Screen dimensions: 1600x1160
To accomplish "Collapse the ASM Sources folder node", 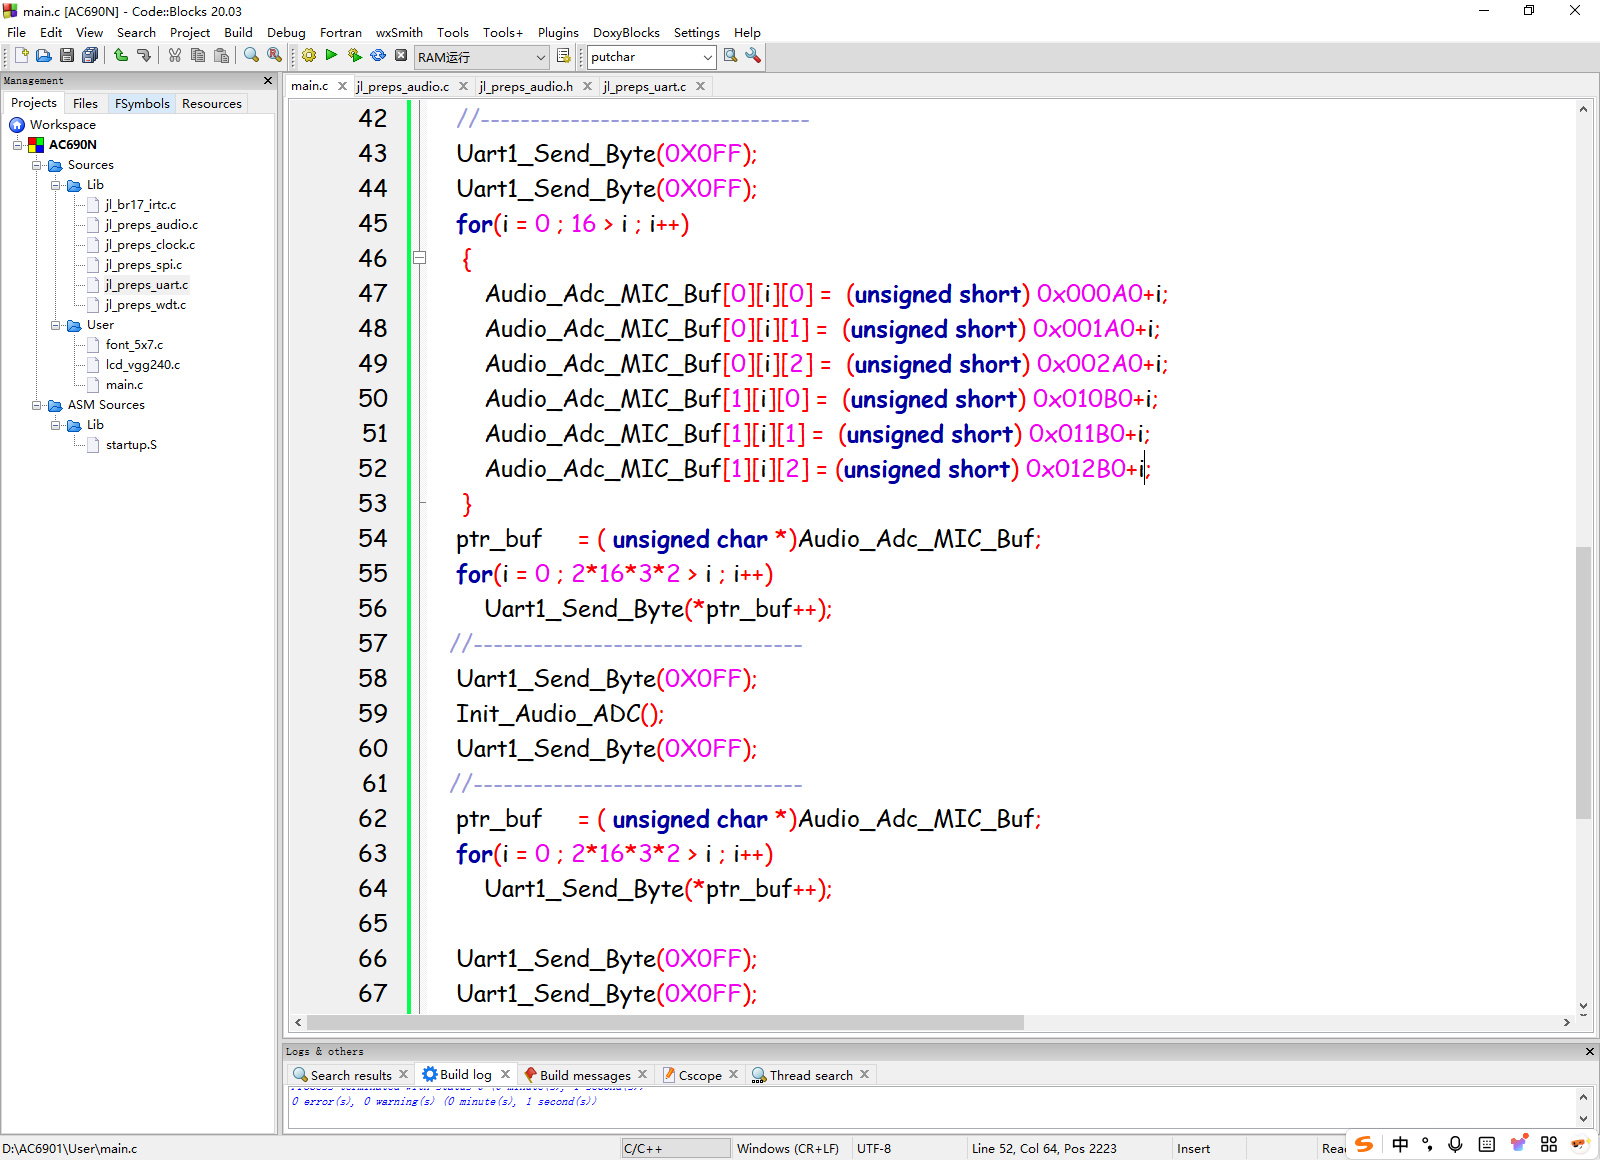I will tap(36, 405).
